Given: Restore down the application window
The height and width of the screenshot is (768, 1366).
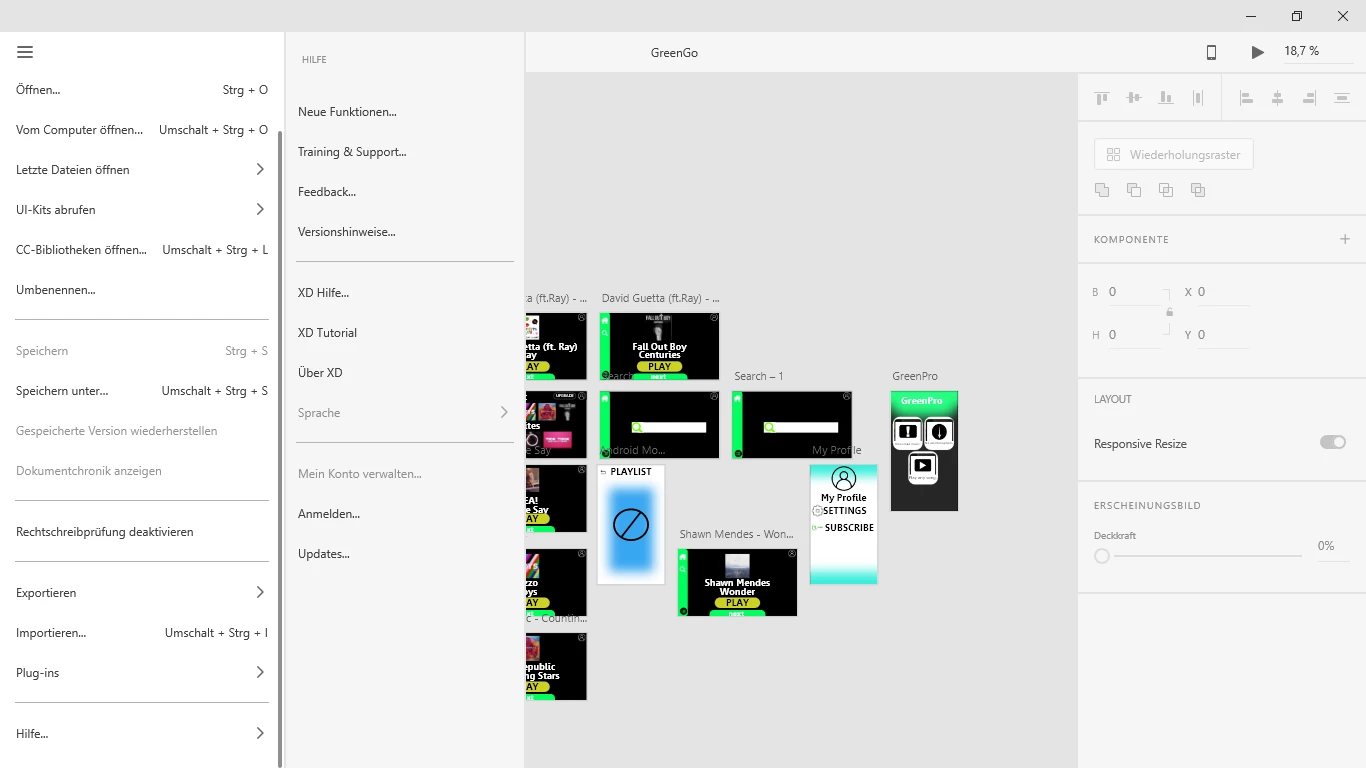Looking at the screenshot, I should 1297,16.
